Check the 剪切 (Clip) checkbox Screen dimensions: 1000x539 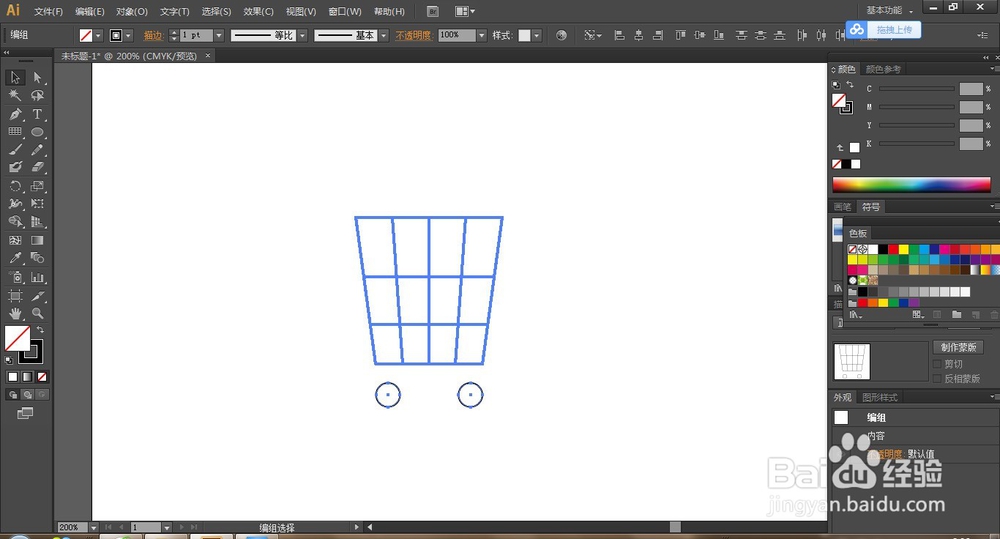937,364
